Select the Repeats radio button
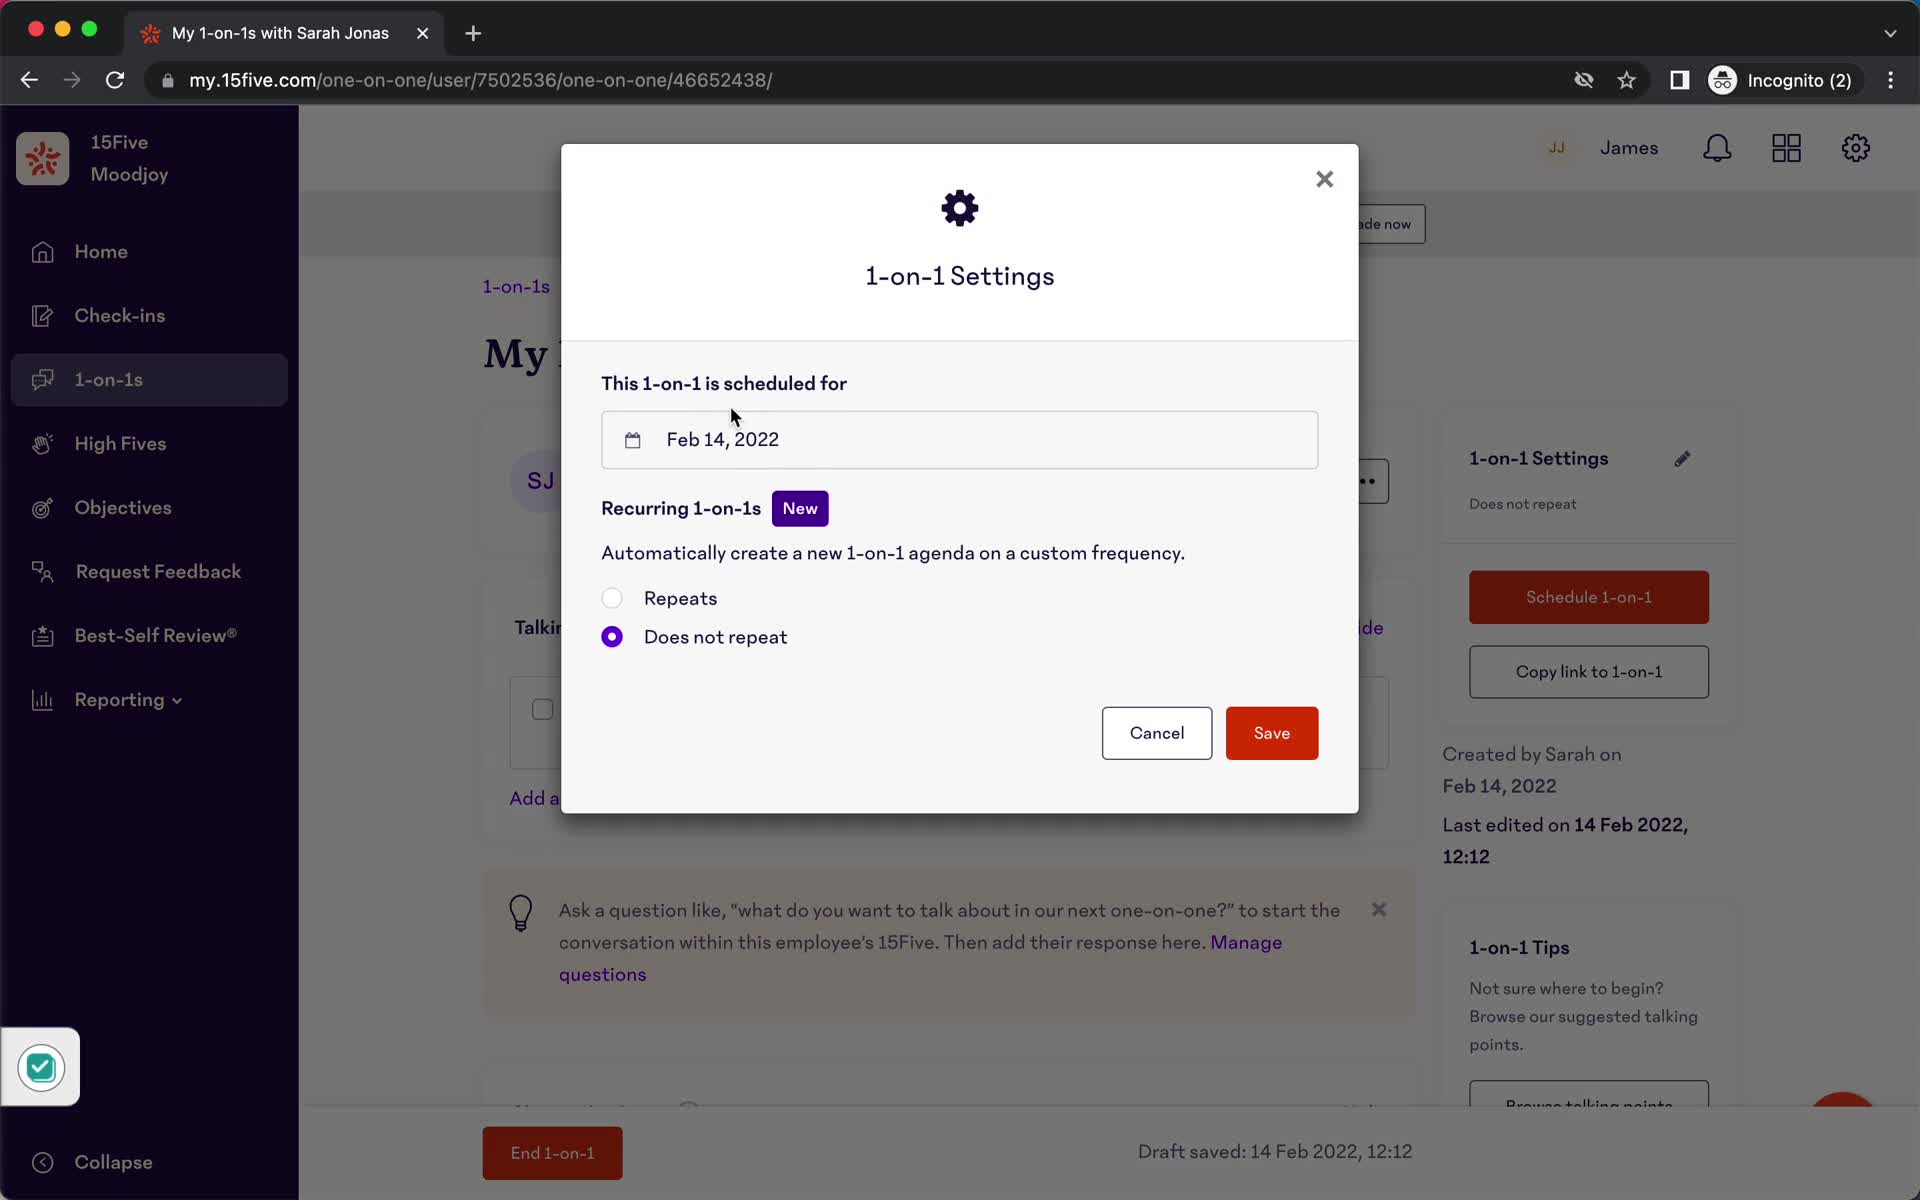Screen dimensions: 1920x1200 (612, 597)
